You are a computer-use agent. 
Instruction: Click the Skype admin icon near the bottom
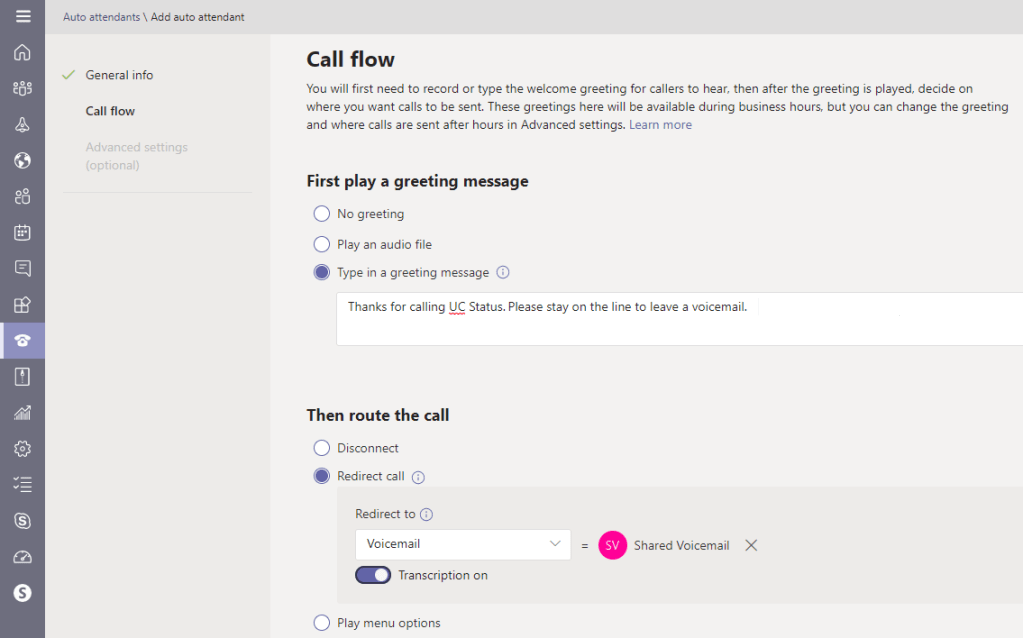click(x=22, y=520)
